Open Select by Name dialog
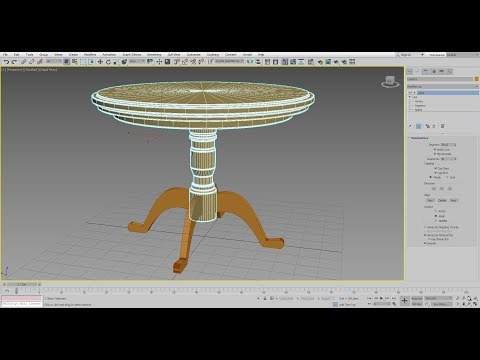480x360 pixels. point(75,62)
